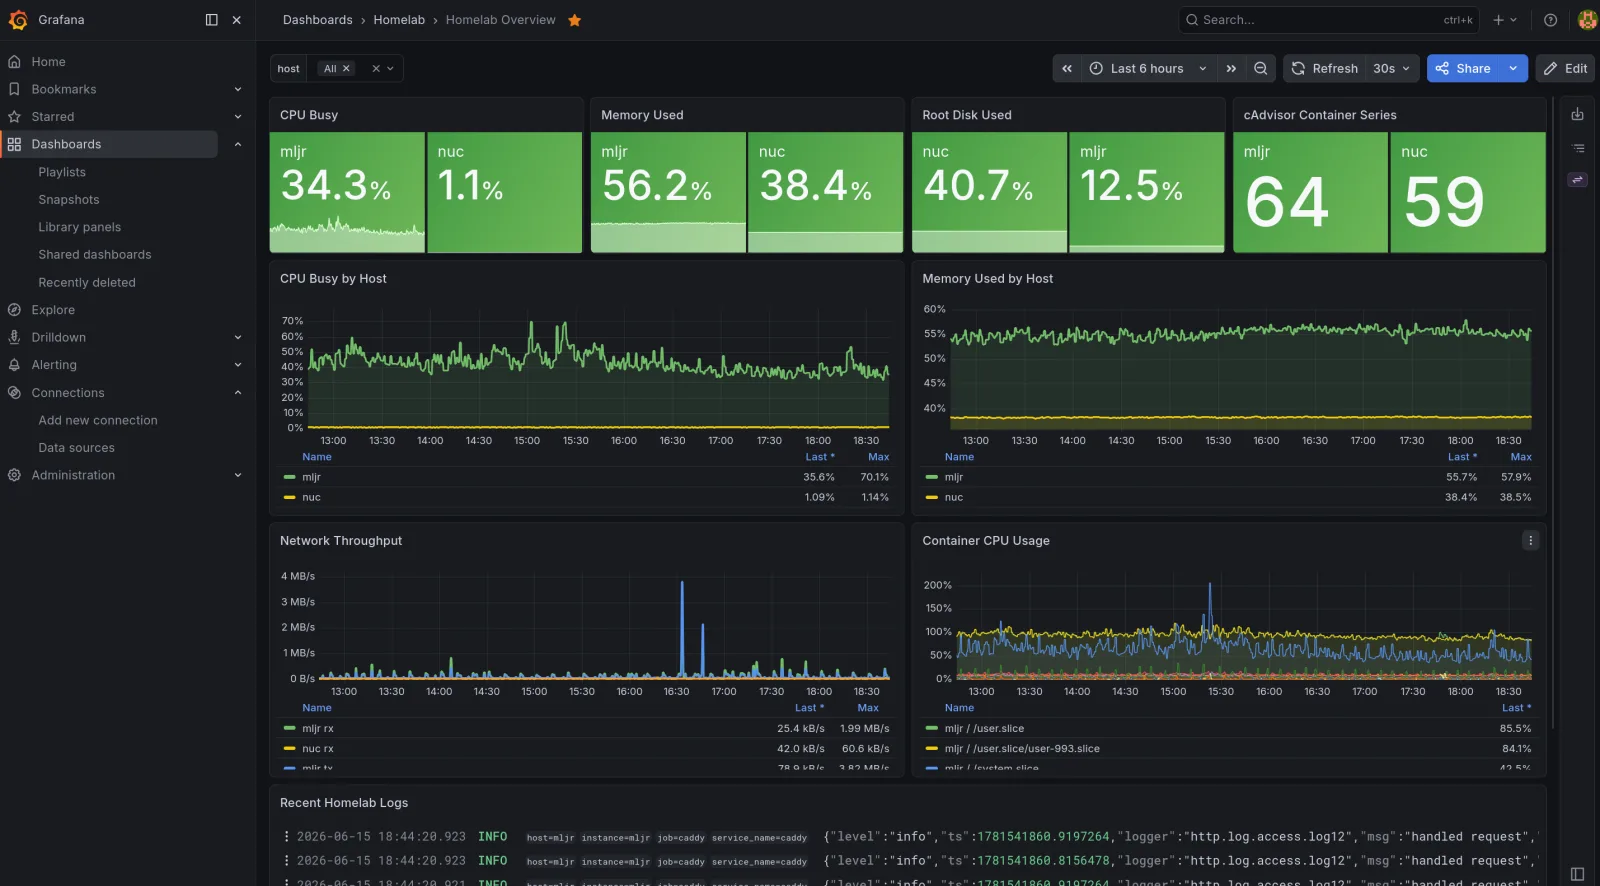Clear host variable selection
This screenshot has height=886, width=1600.
coord(376,69)
